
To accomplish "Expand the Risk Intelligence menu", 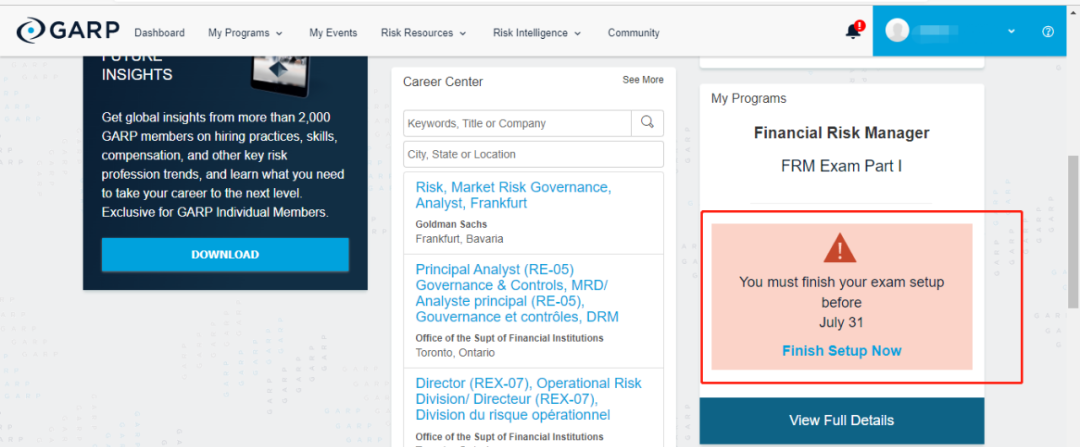I will pos(537,33).
